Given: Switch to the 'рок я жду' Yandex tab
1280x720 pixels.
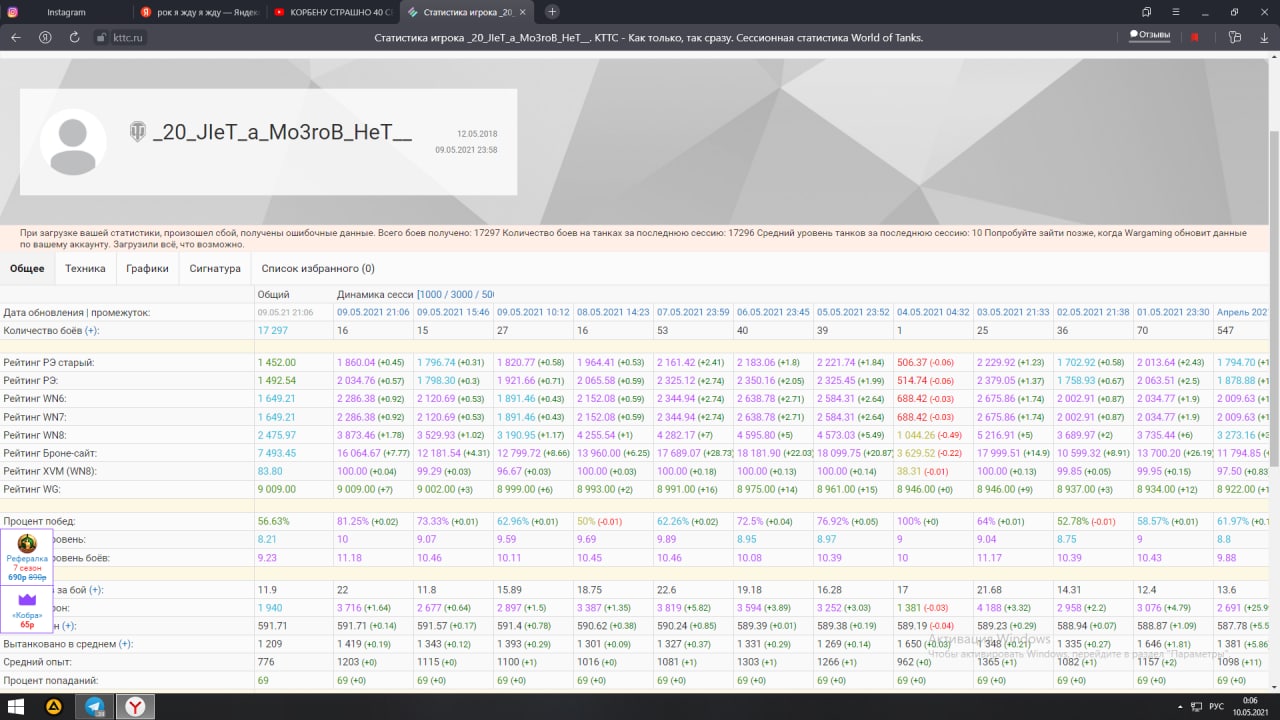Looking at the screenshot, I should point(199,12).
